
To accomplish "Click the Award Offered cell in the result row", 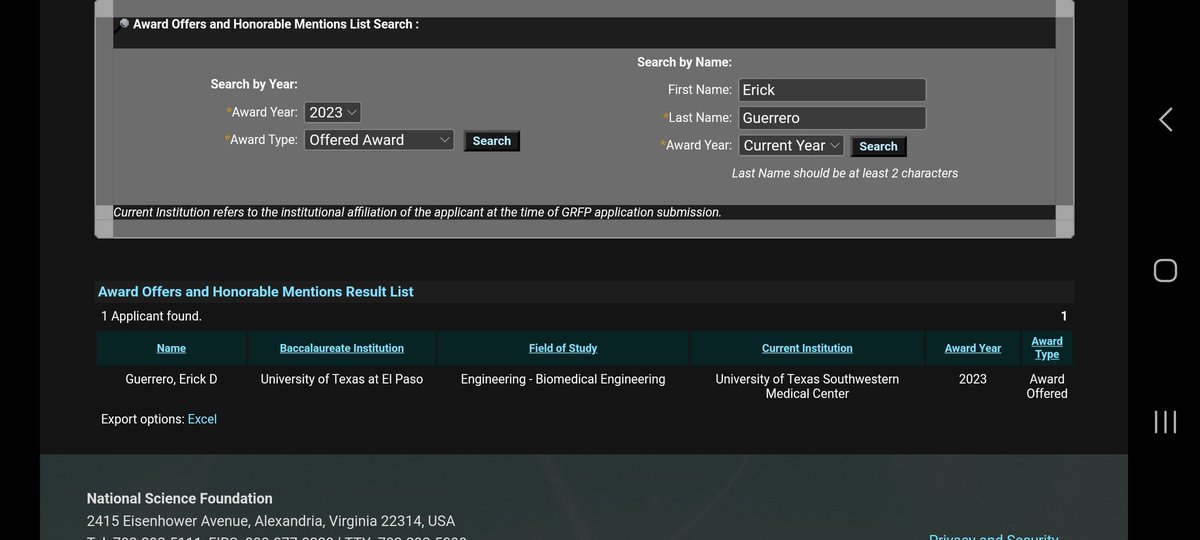I will 1047,386.
